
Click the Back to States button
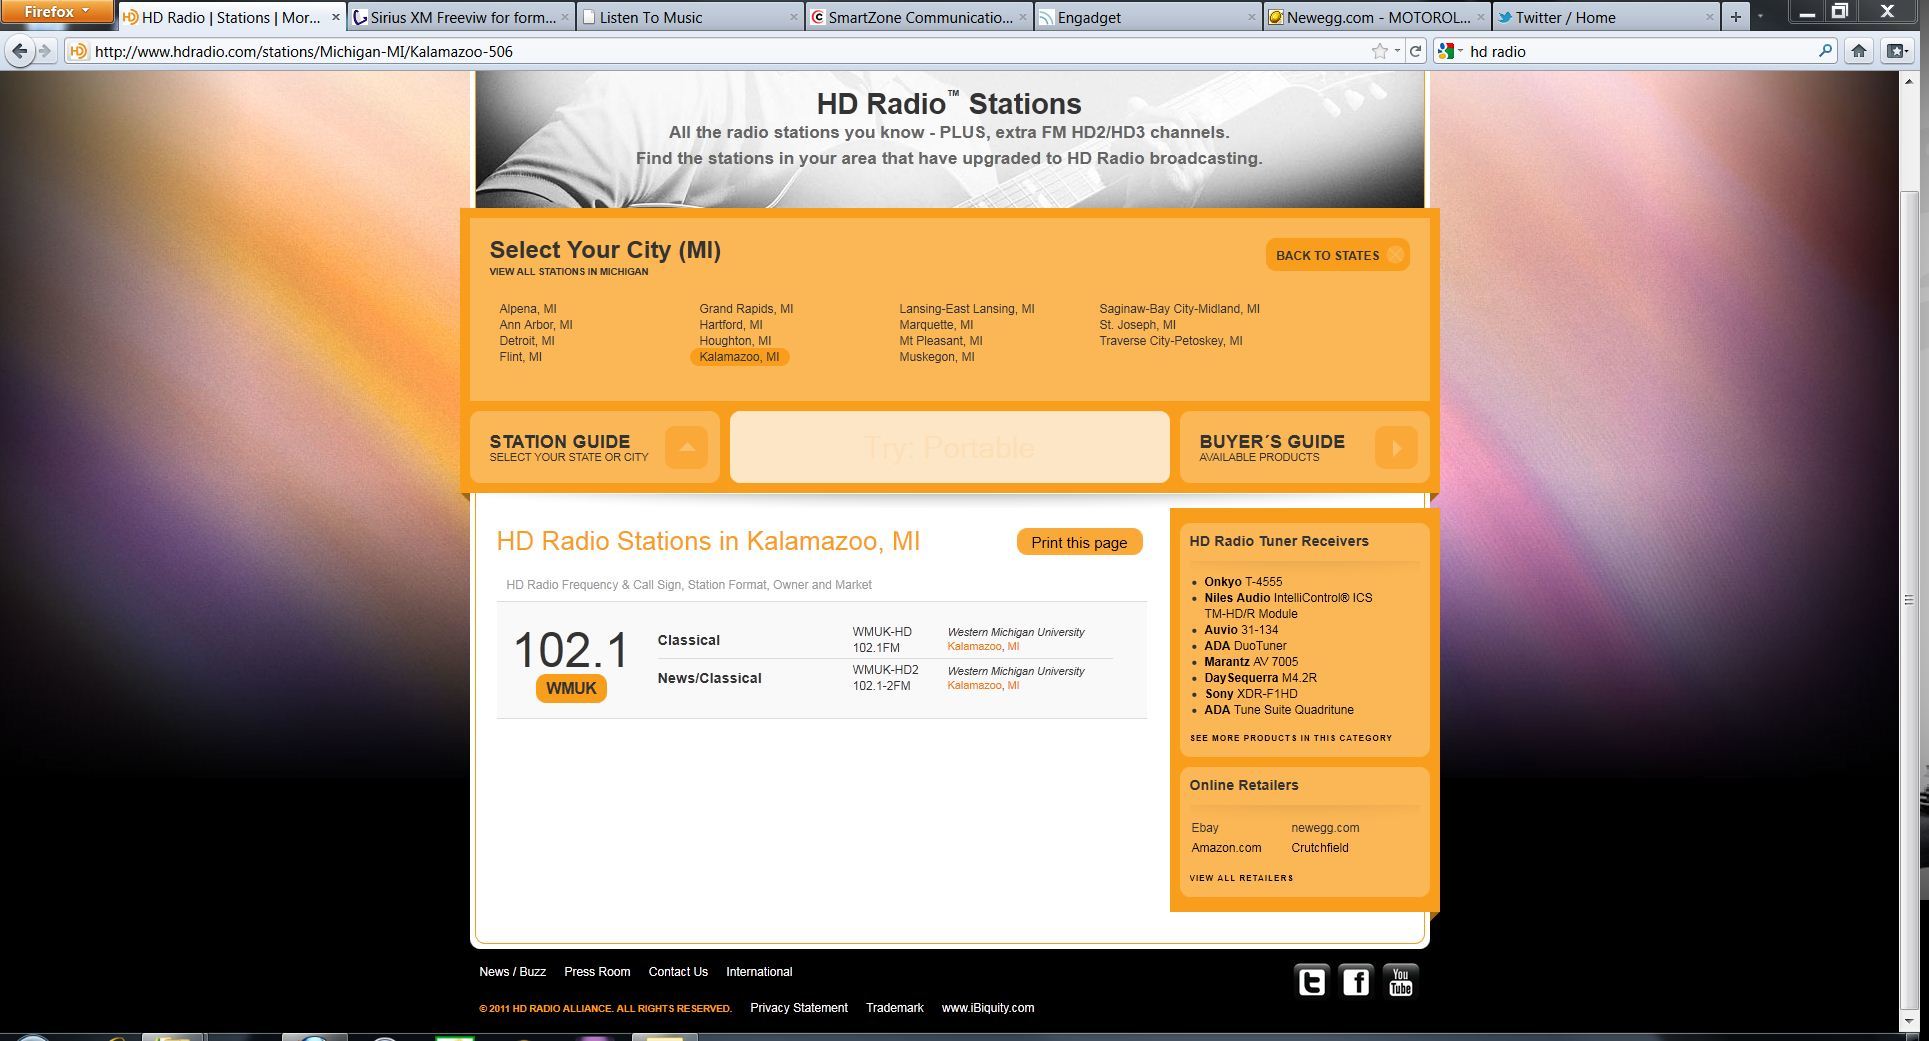[1338, 255]
